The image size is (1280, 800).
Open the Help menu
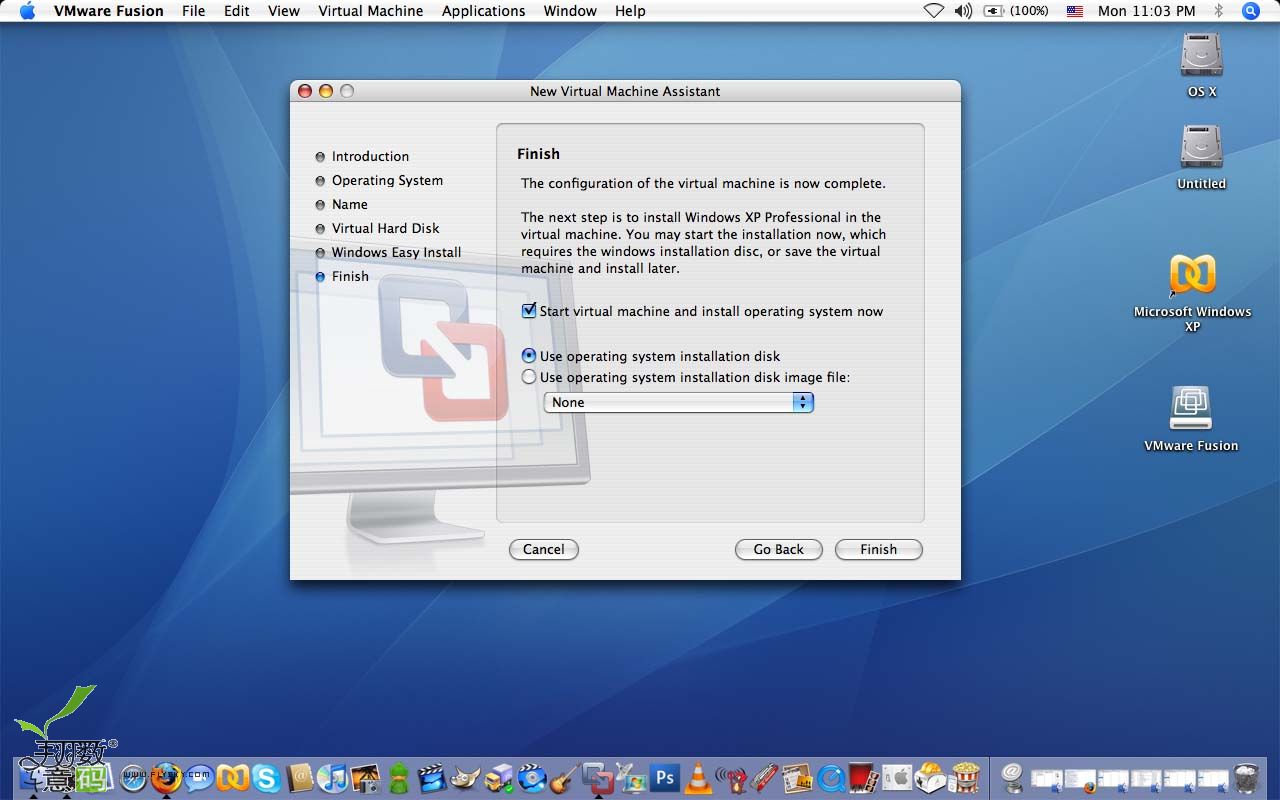630,11
